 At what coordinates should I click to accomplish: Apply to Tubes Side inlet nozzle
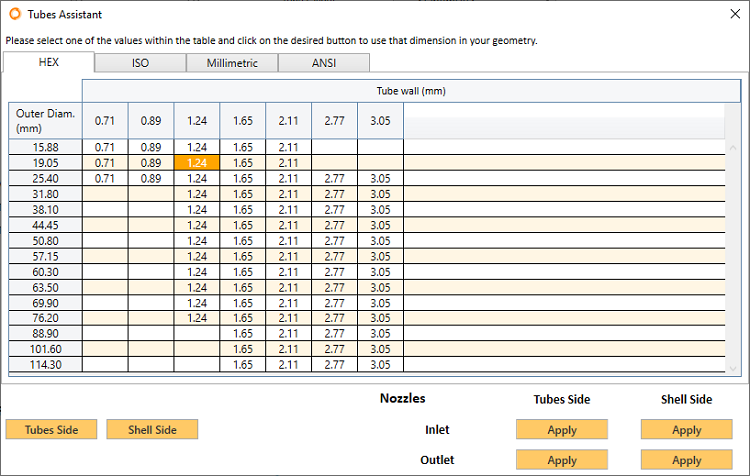(x=562, y=430)
